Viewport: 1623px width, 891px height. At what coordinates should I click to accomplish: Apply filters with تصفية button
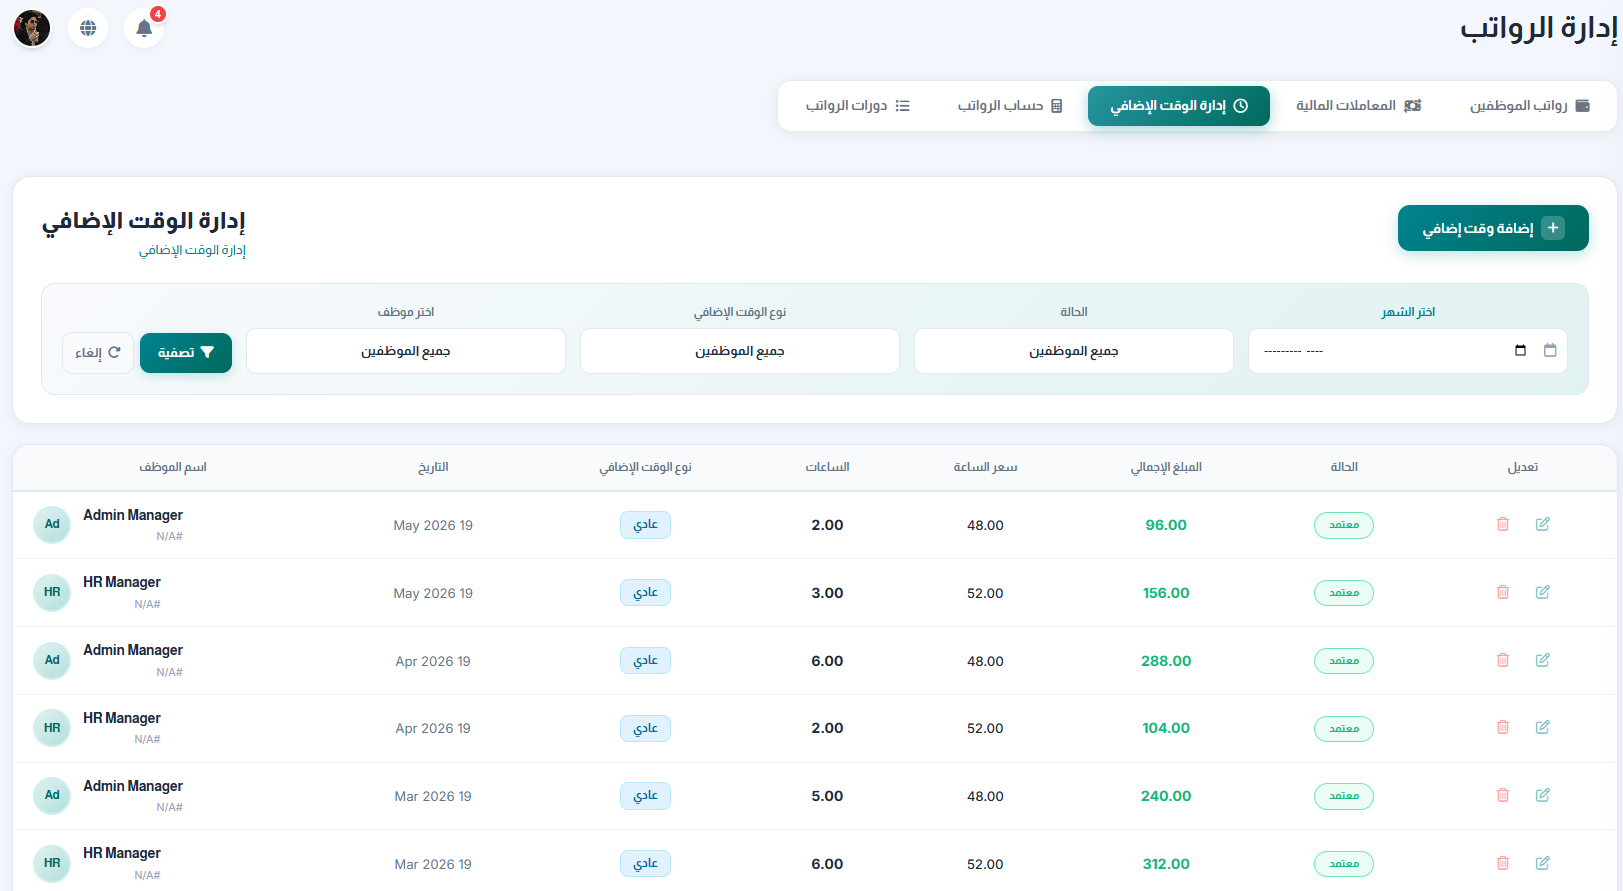[x=186, y=353]
